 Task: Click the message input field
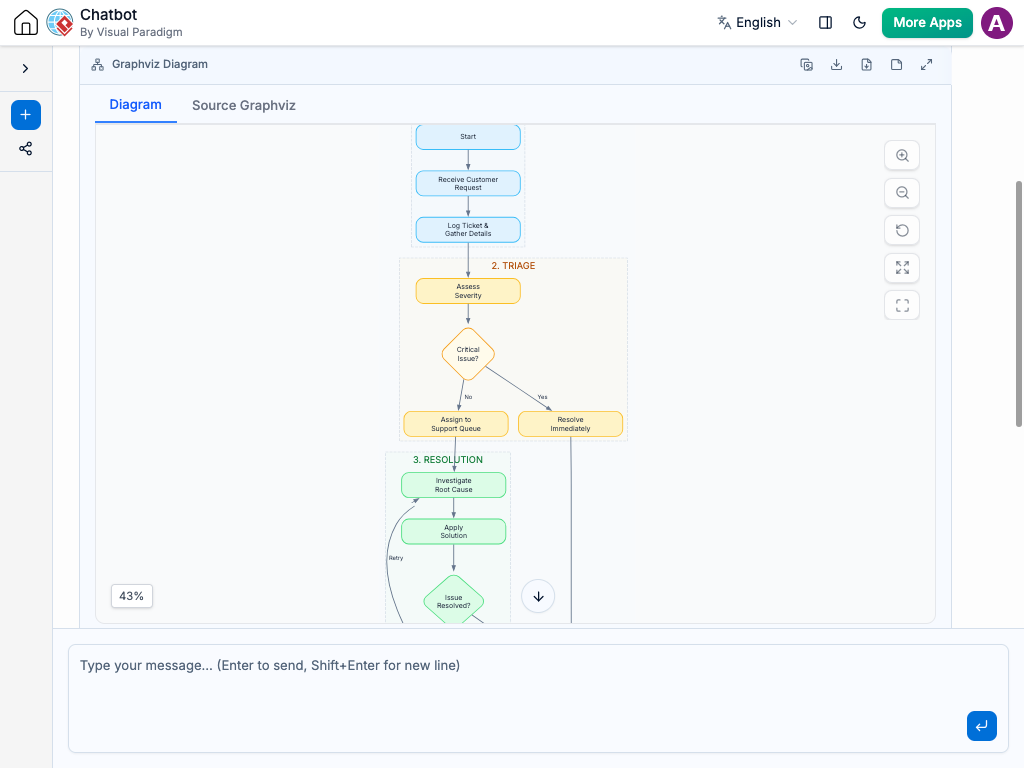pos(538,699)
